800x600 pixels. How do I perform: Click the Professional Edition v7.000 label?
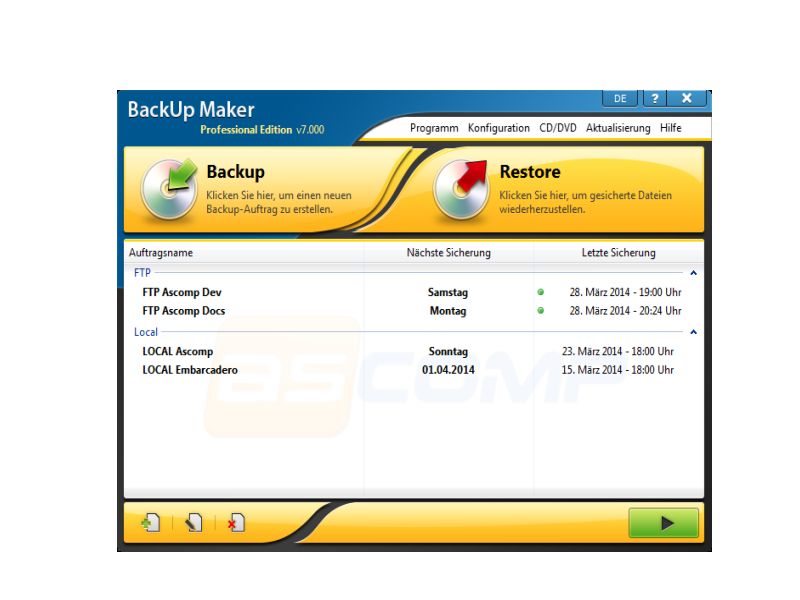click(x=262, y=130)
